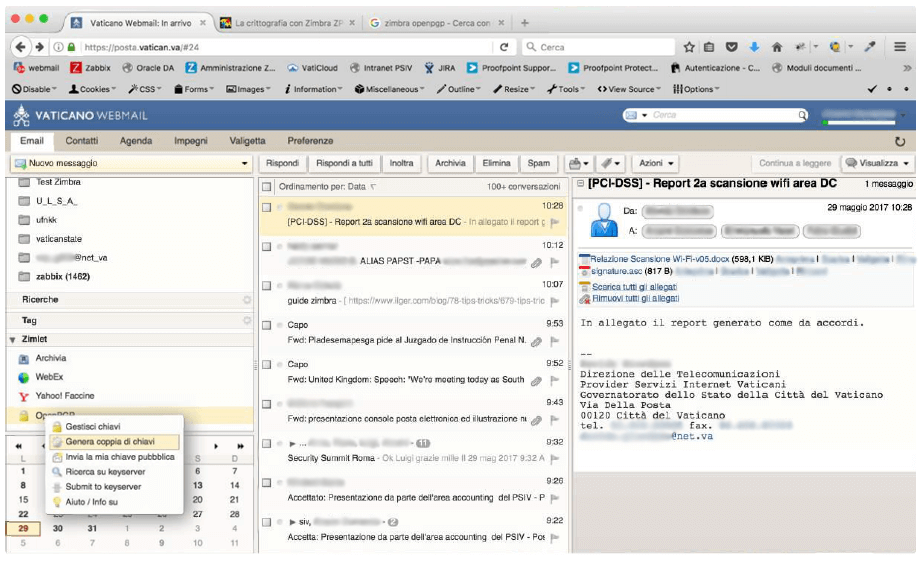Click the Inoltra button
The height and width of the screenshot is (564, 922).
tap(401, 163)
